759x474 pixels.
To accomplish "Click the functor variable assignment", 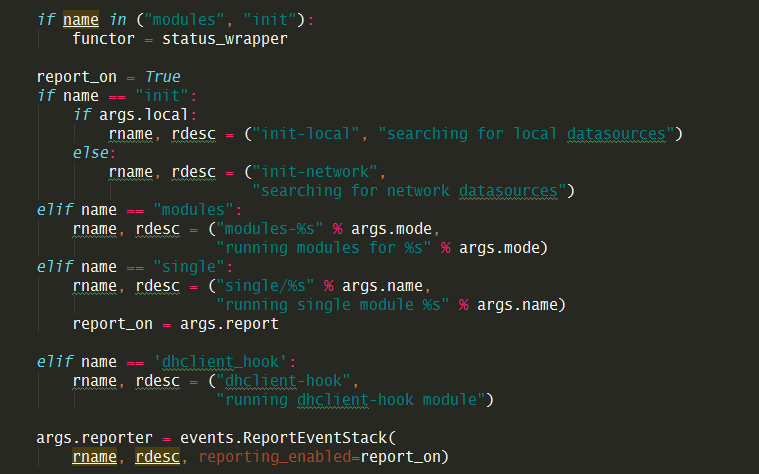I will tap(103, 38).
